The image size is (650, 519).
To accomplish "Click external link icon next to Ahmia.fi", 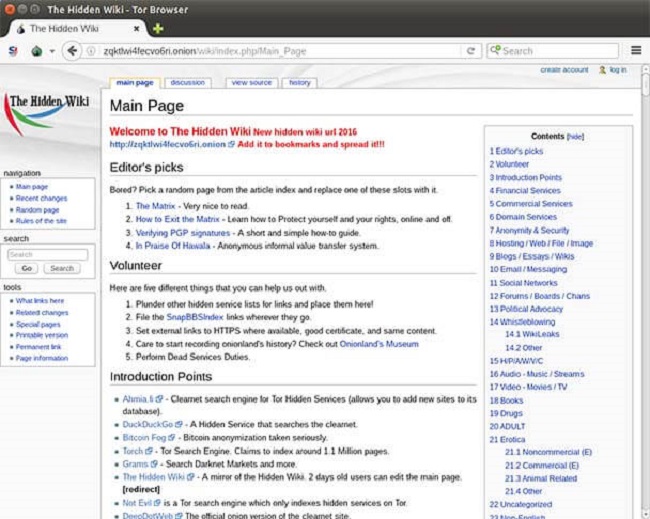I will (x=159, y=400).
